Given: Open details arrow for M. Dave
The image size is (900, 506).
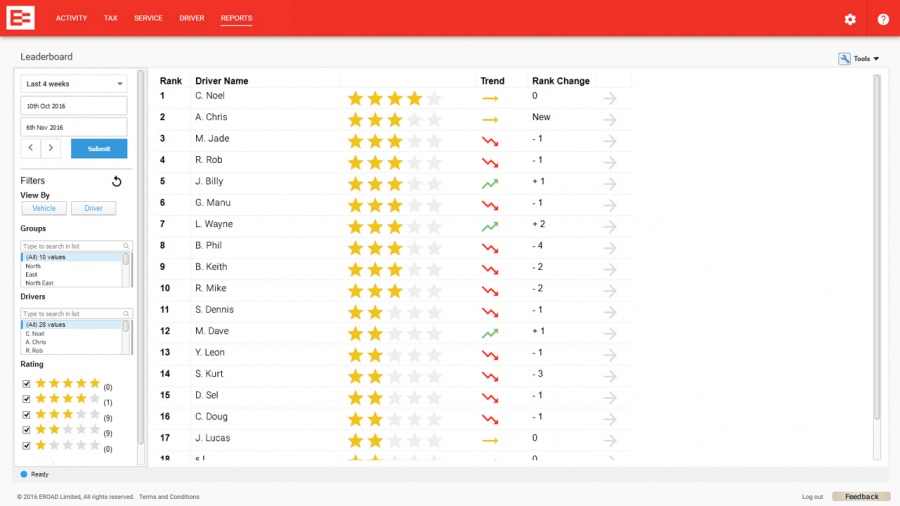Looking at the screenshot, I should 610,333.
